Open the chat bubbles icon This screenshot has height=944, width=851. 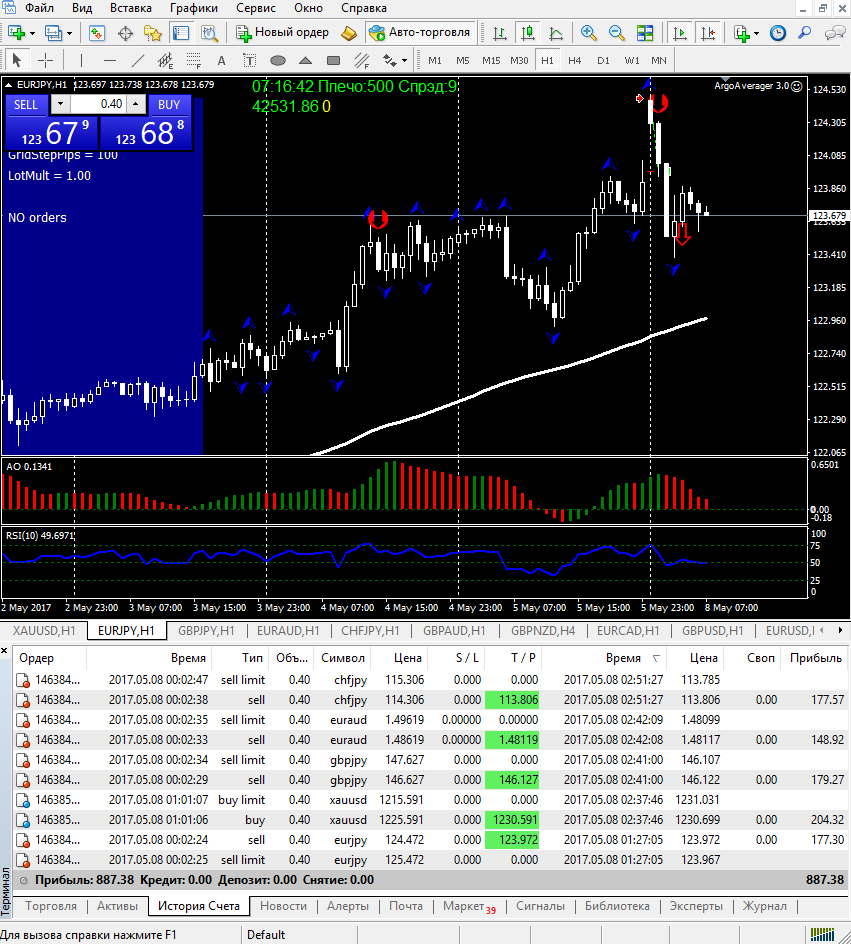[835, 33]
